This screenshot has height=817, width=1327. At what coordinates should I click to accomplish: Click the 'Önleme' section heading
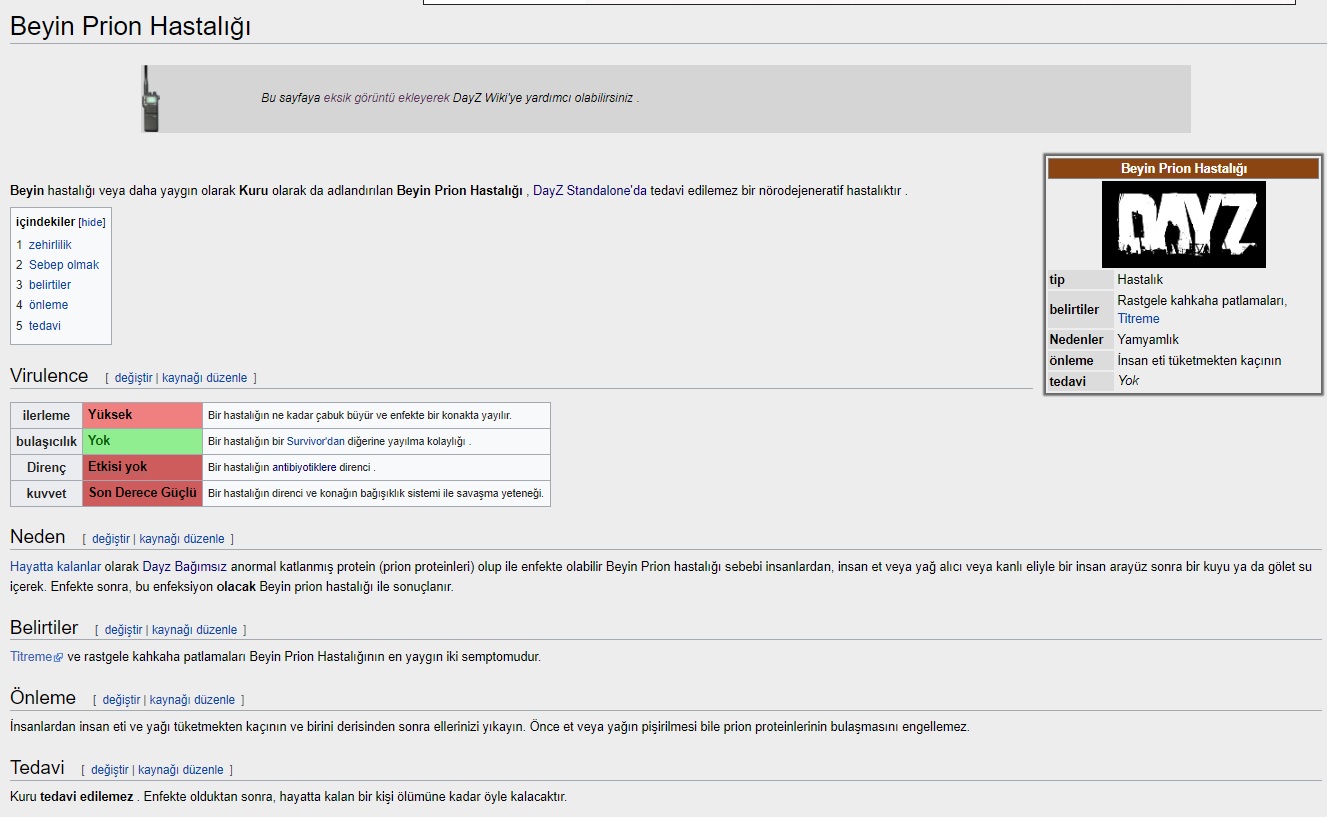tap(43, 698)
